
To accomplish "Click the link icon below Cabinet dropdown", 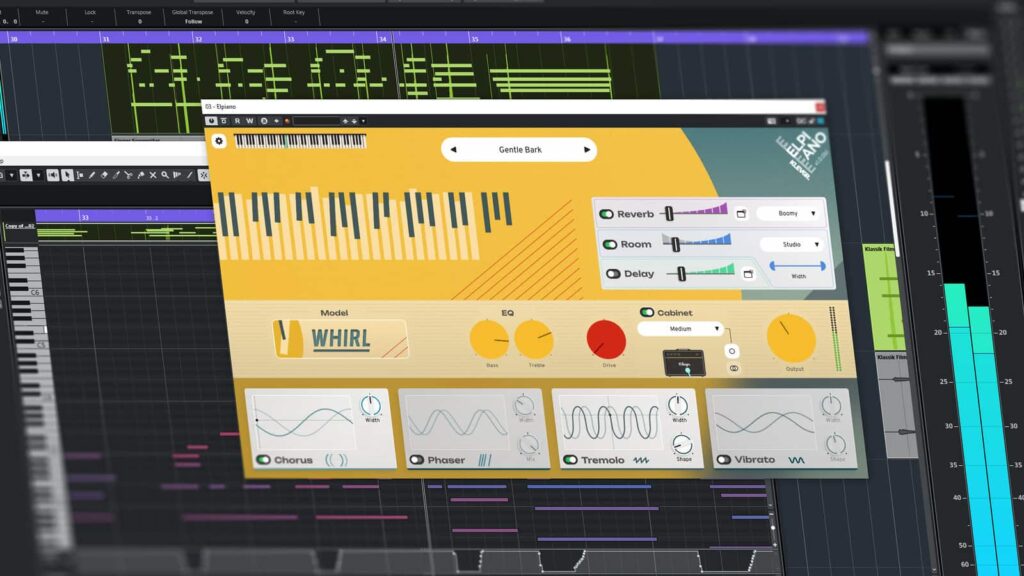I will (x=733, y=369).
